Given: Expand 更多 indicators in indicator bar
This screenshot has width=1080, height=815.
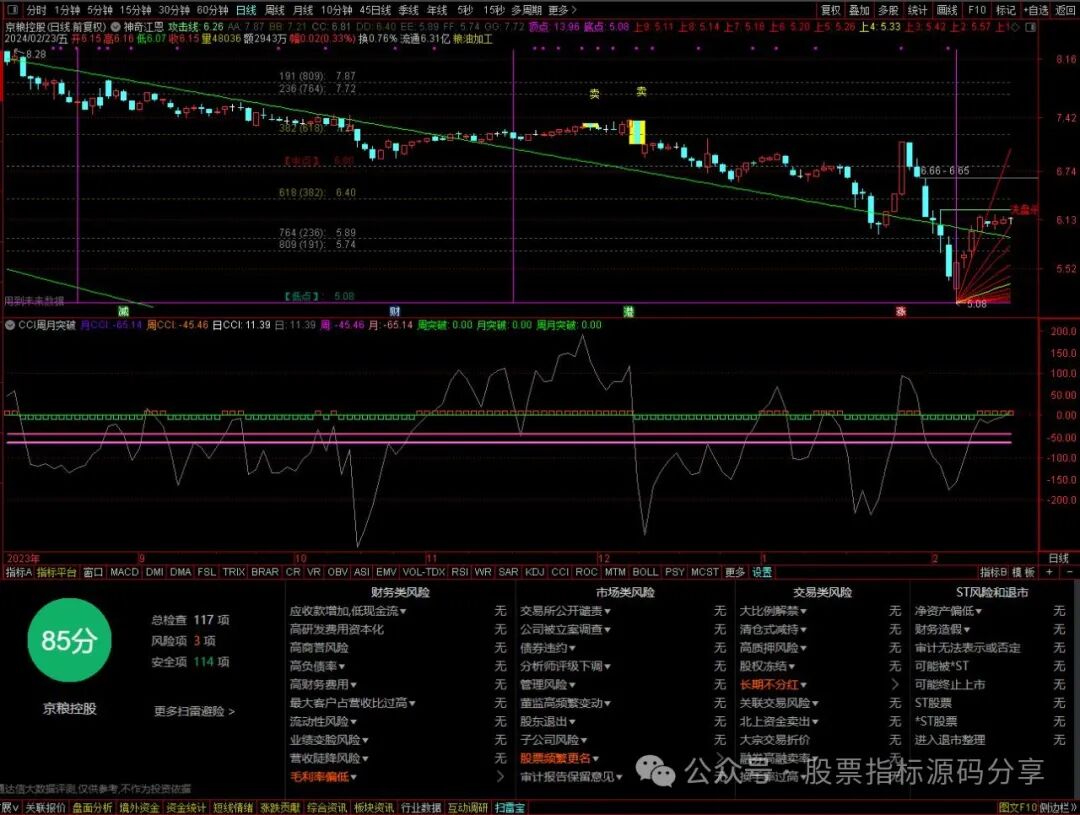Looking at the screenshot, I should 735,572.
